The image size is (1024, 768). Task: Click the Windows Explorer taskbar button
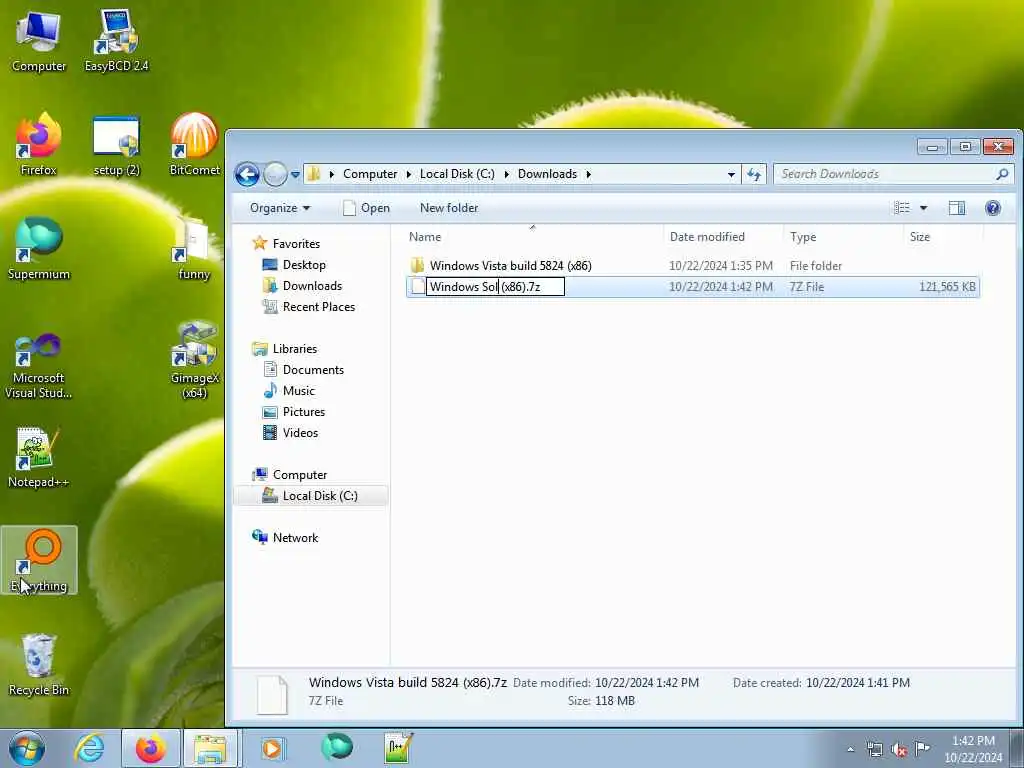(x=210, y=748)
